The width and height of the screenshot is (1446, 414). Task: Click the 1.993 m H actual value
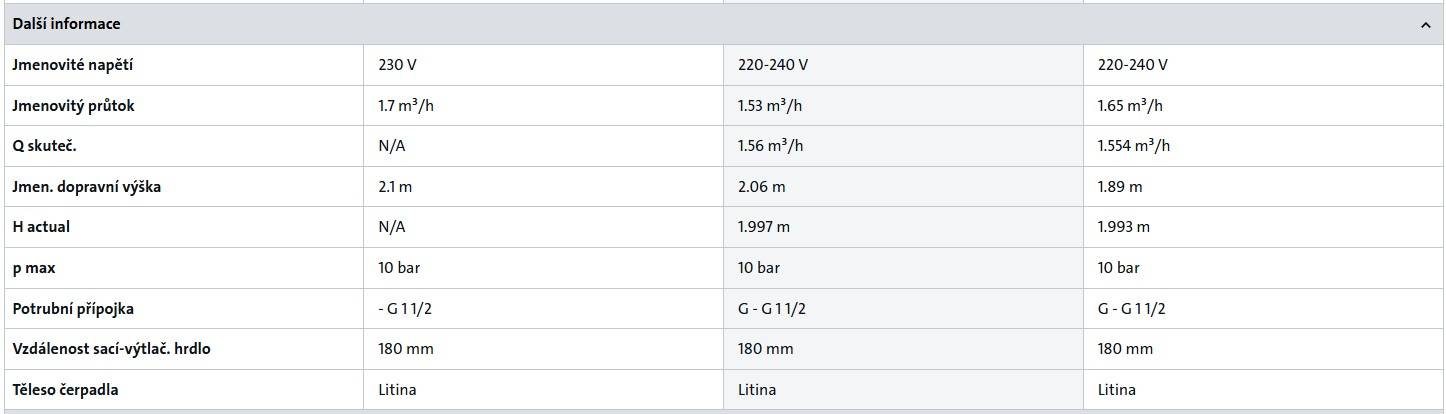1123,227
